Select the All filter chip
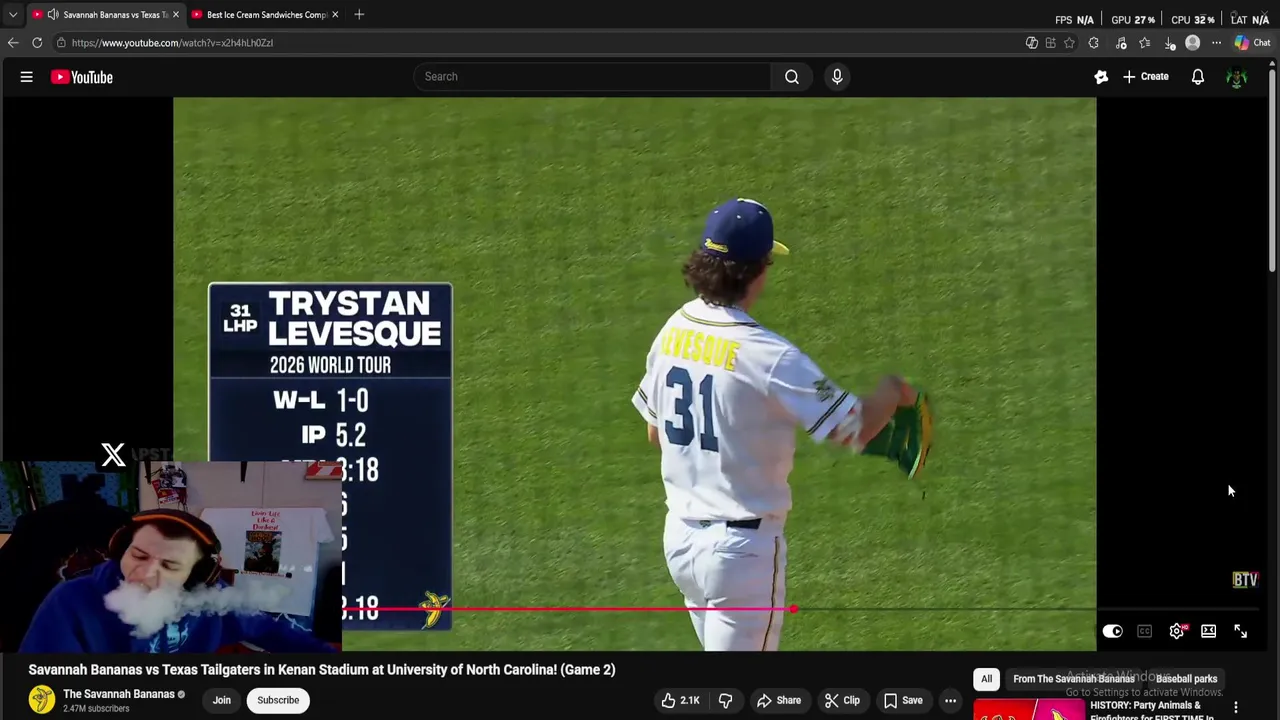1280x720 pixels. click(986, 679)
